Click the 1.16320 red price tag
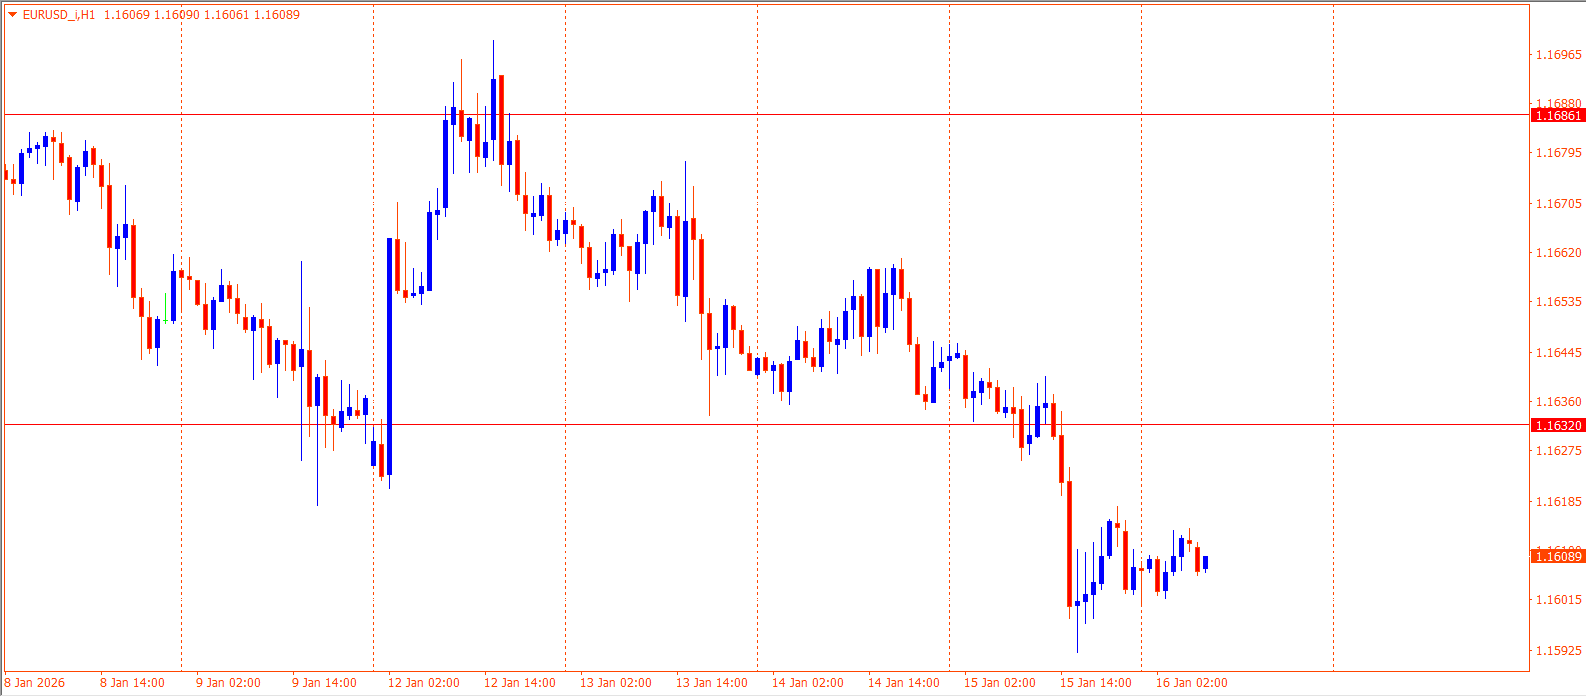Image resolution: width=1586 pixels, height=697 pixels. click(1558, 426)
